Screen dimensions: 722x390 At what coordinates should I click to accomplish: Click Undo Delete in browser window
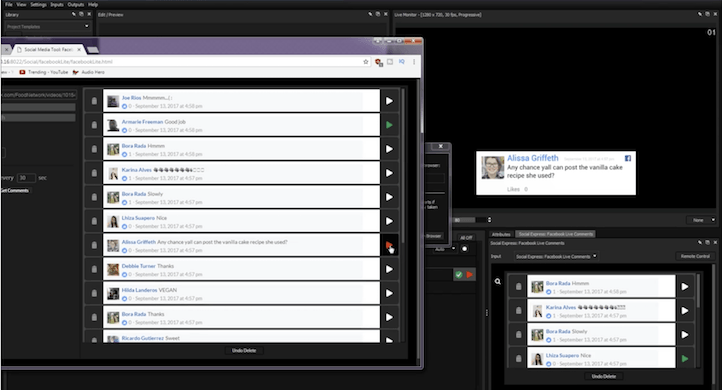pyautogui.click(x=244, y=351)
